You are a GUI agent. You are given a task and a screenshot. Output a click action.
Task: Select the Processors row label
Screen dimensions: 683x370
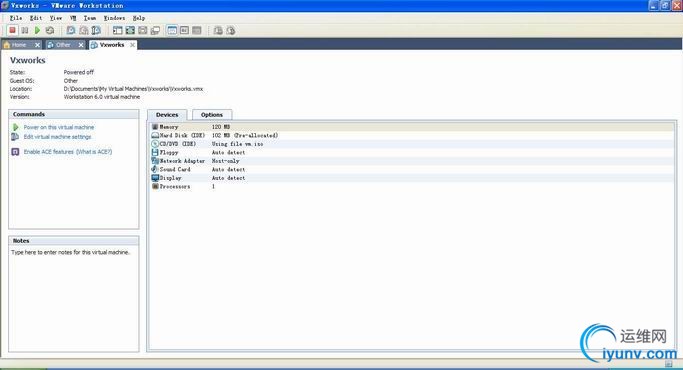[175, 186]
